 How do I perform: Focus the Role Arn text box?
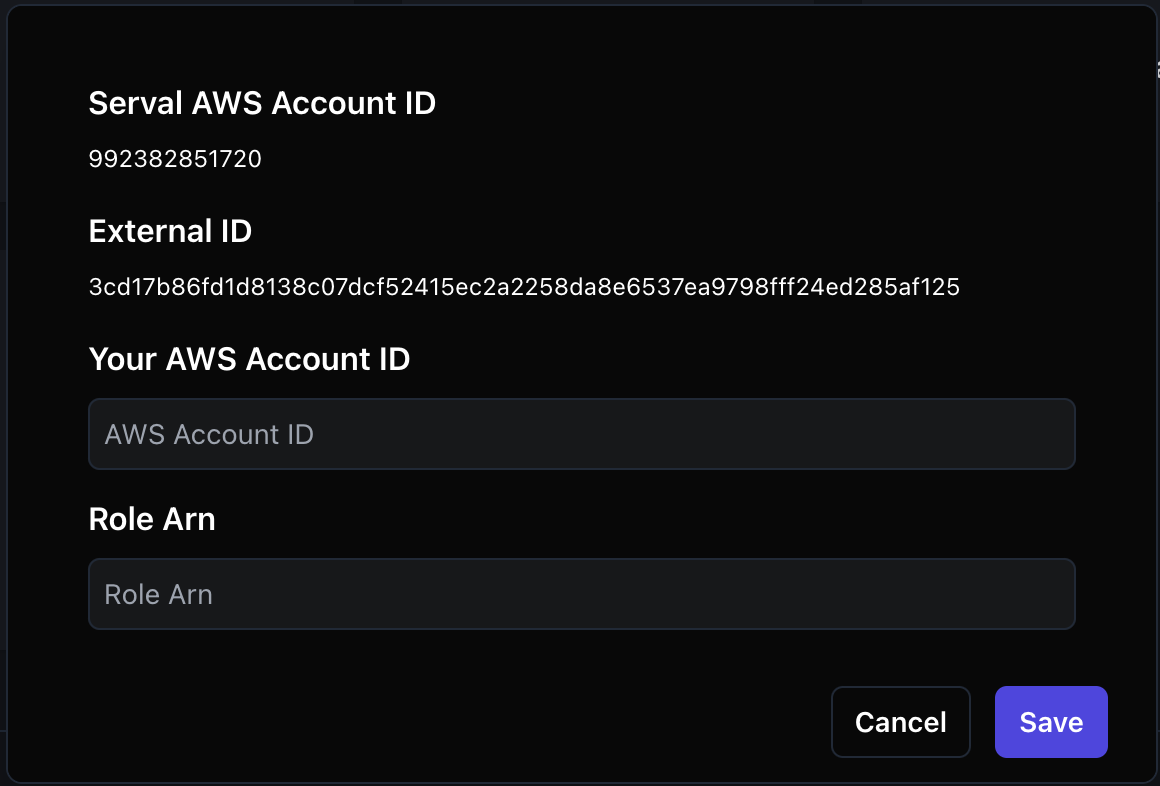click(581, 594)
